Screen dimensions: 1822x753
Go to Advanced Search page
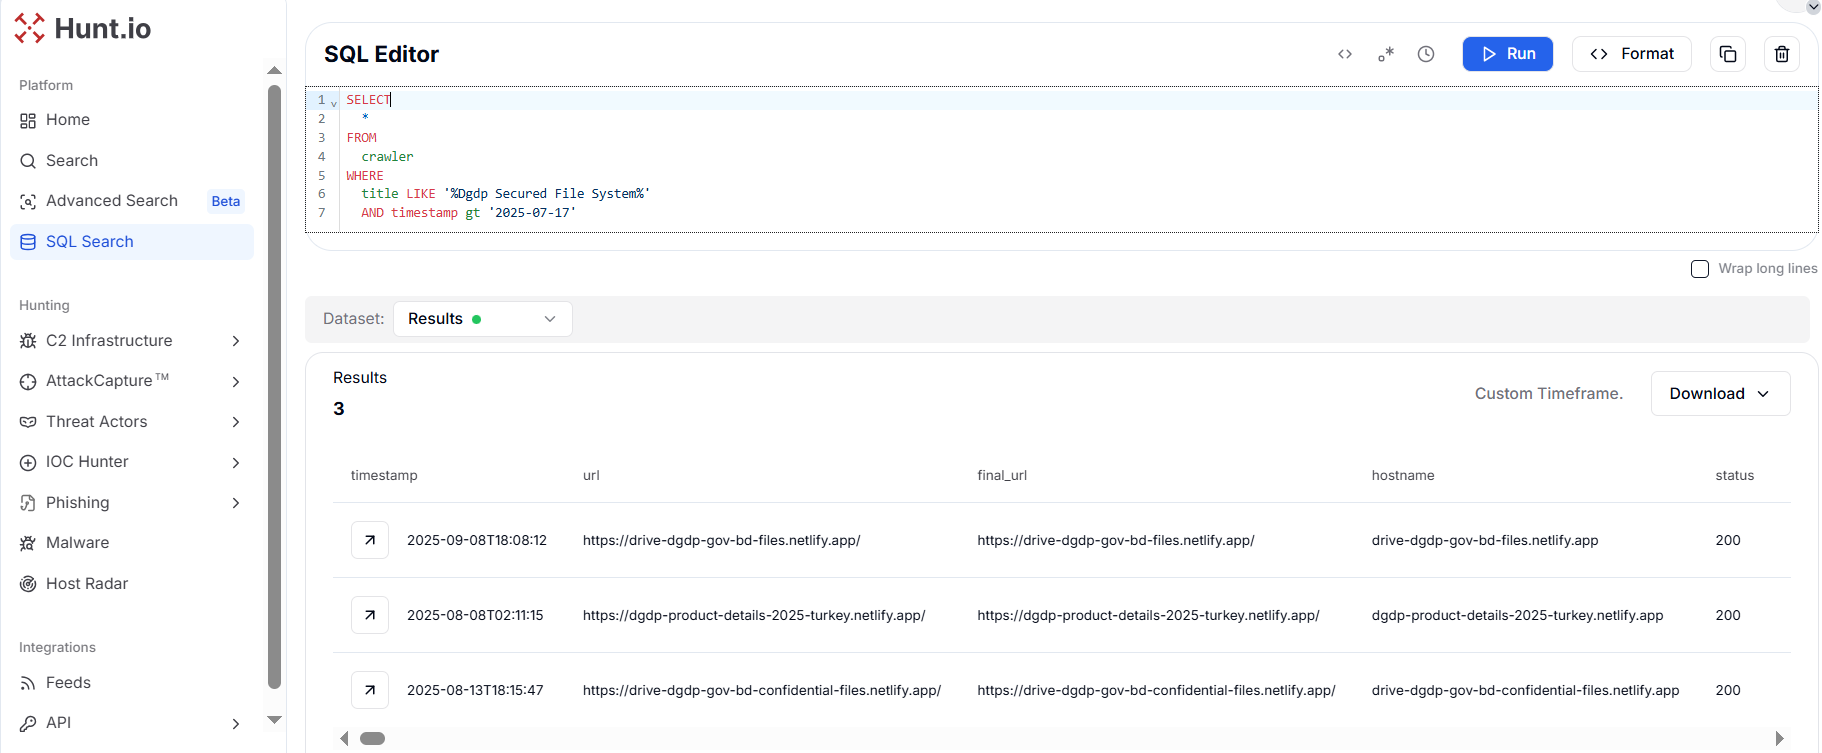(x=112, y=201)
